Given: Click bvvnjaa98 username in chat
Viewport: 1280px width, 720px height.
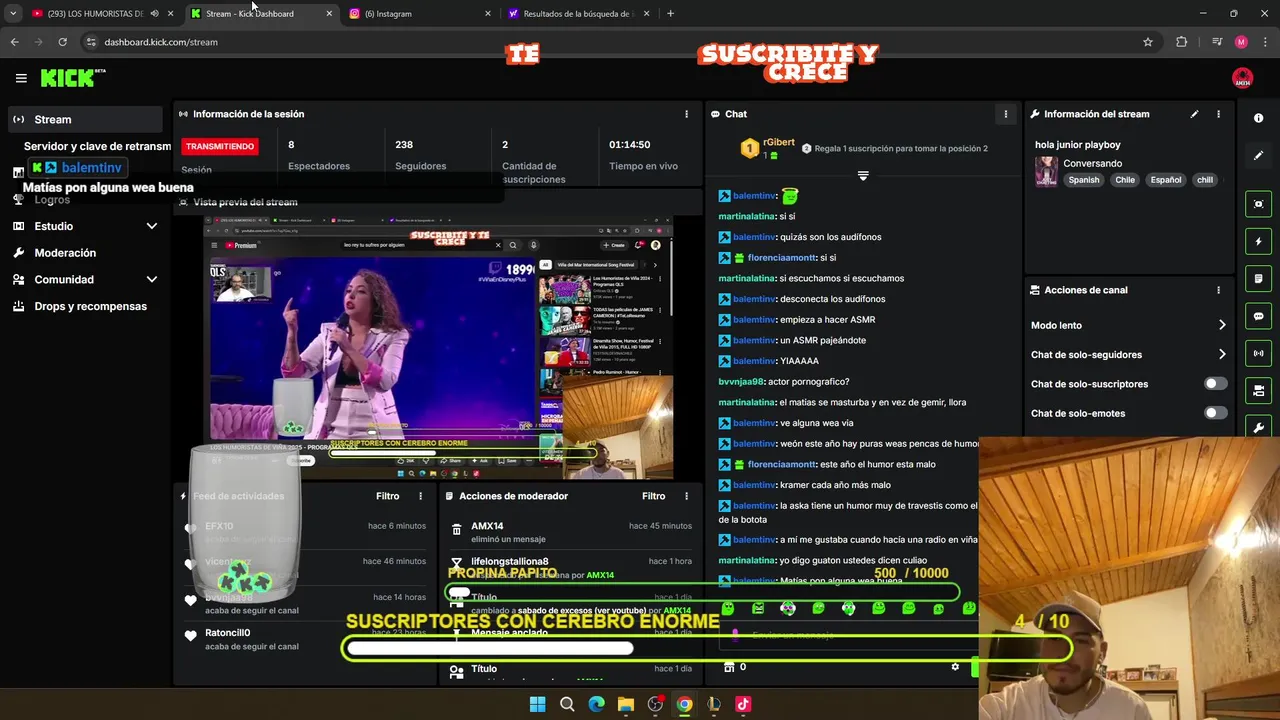Looking at the screenshot, I should [x=741, y=382].
